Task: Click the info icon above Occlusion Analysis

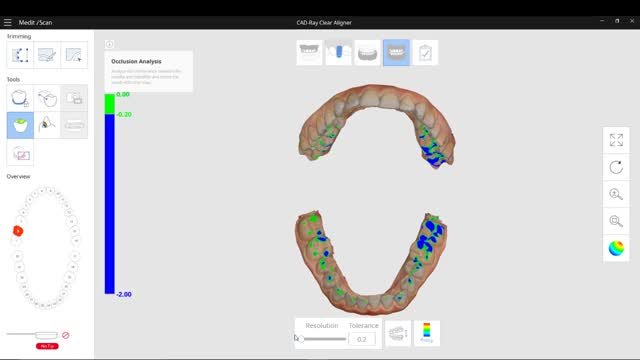Action: click(x=109, y=44)
